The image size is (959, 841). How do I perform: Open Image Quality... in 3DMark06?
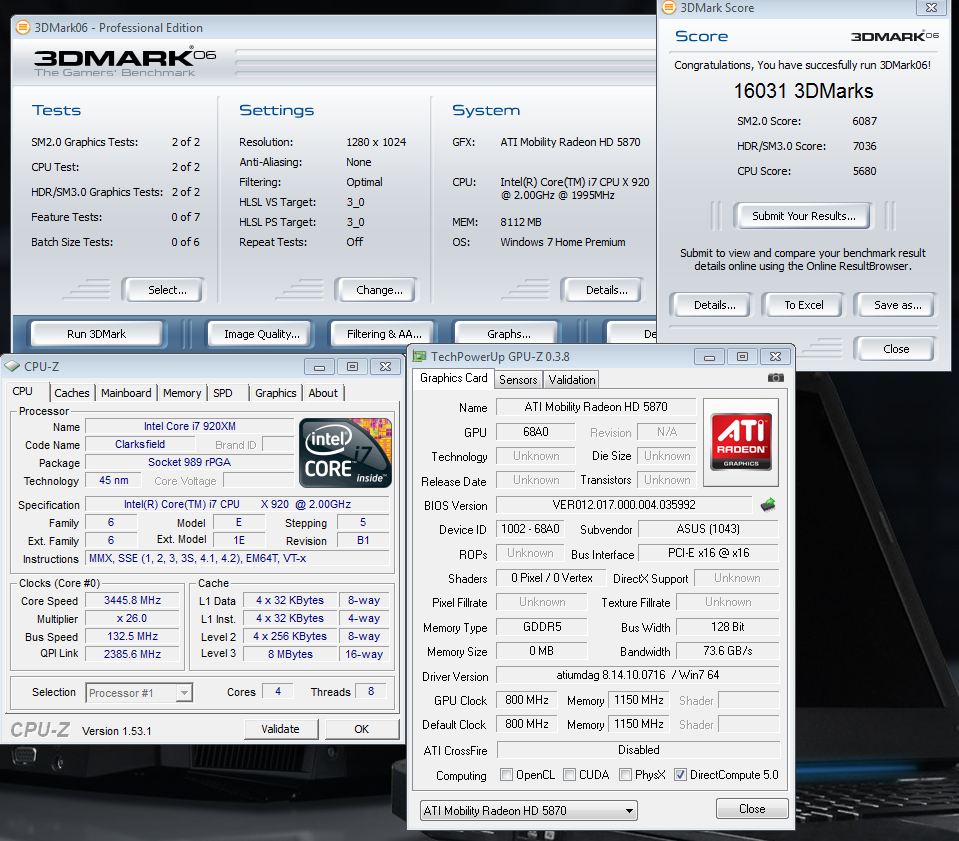[261, 334]
